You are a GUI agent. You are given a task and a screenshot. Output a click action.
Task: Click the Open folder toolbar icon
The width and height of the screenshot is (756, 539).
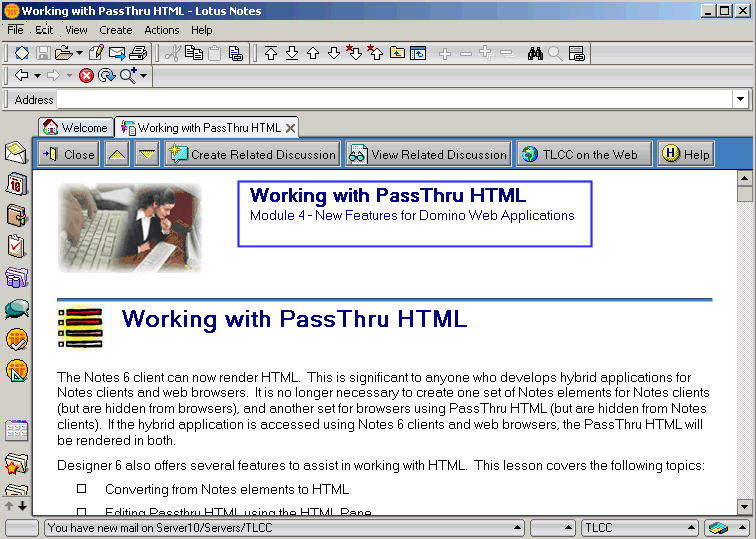tap(64, 53)
